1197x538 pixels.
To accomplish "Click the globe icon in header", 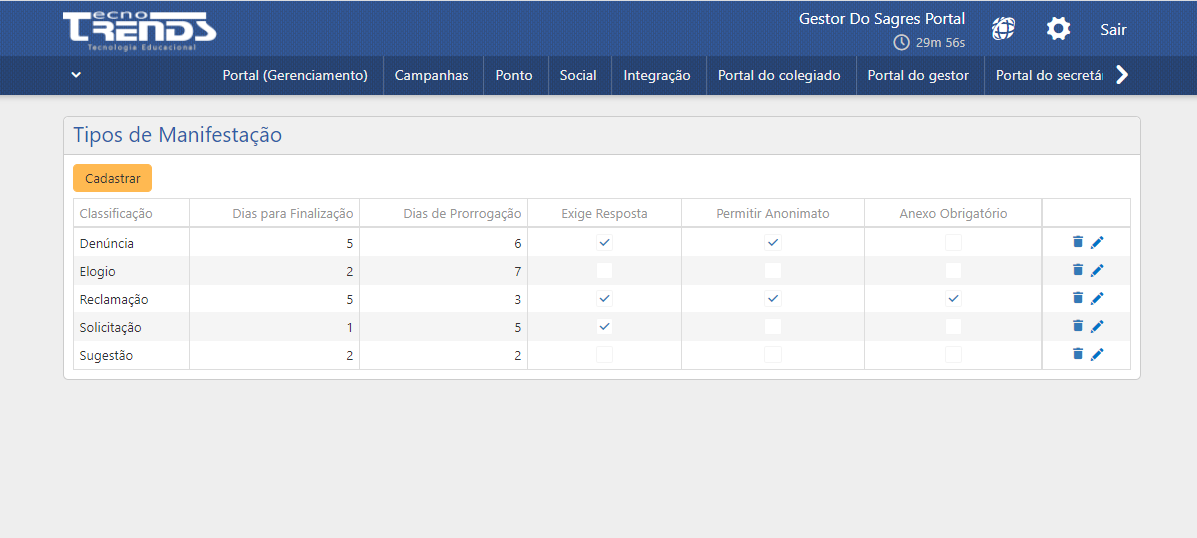I will [x=1003, y=29].
